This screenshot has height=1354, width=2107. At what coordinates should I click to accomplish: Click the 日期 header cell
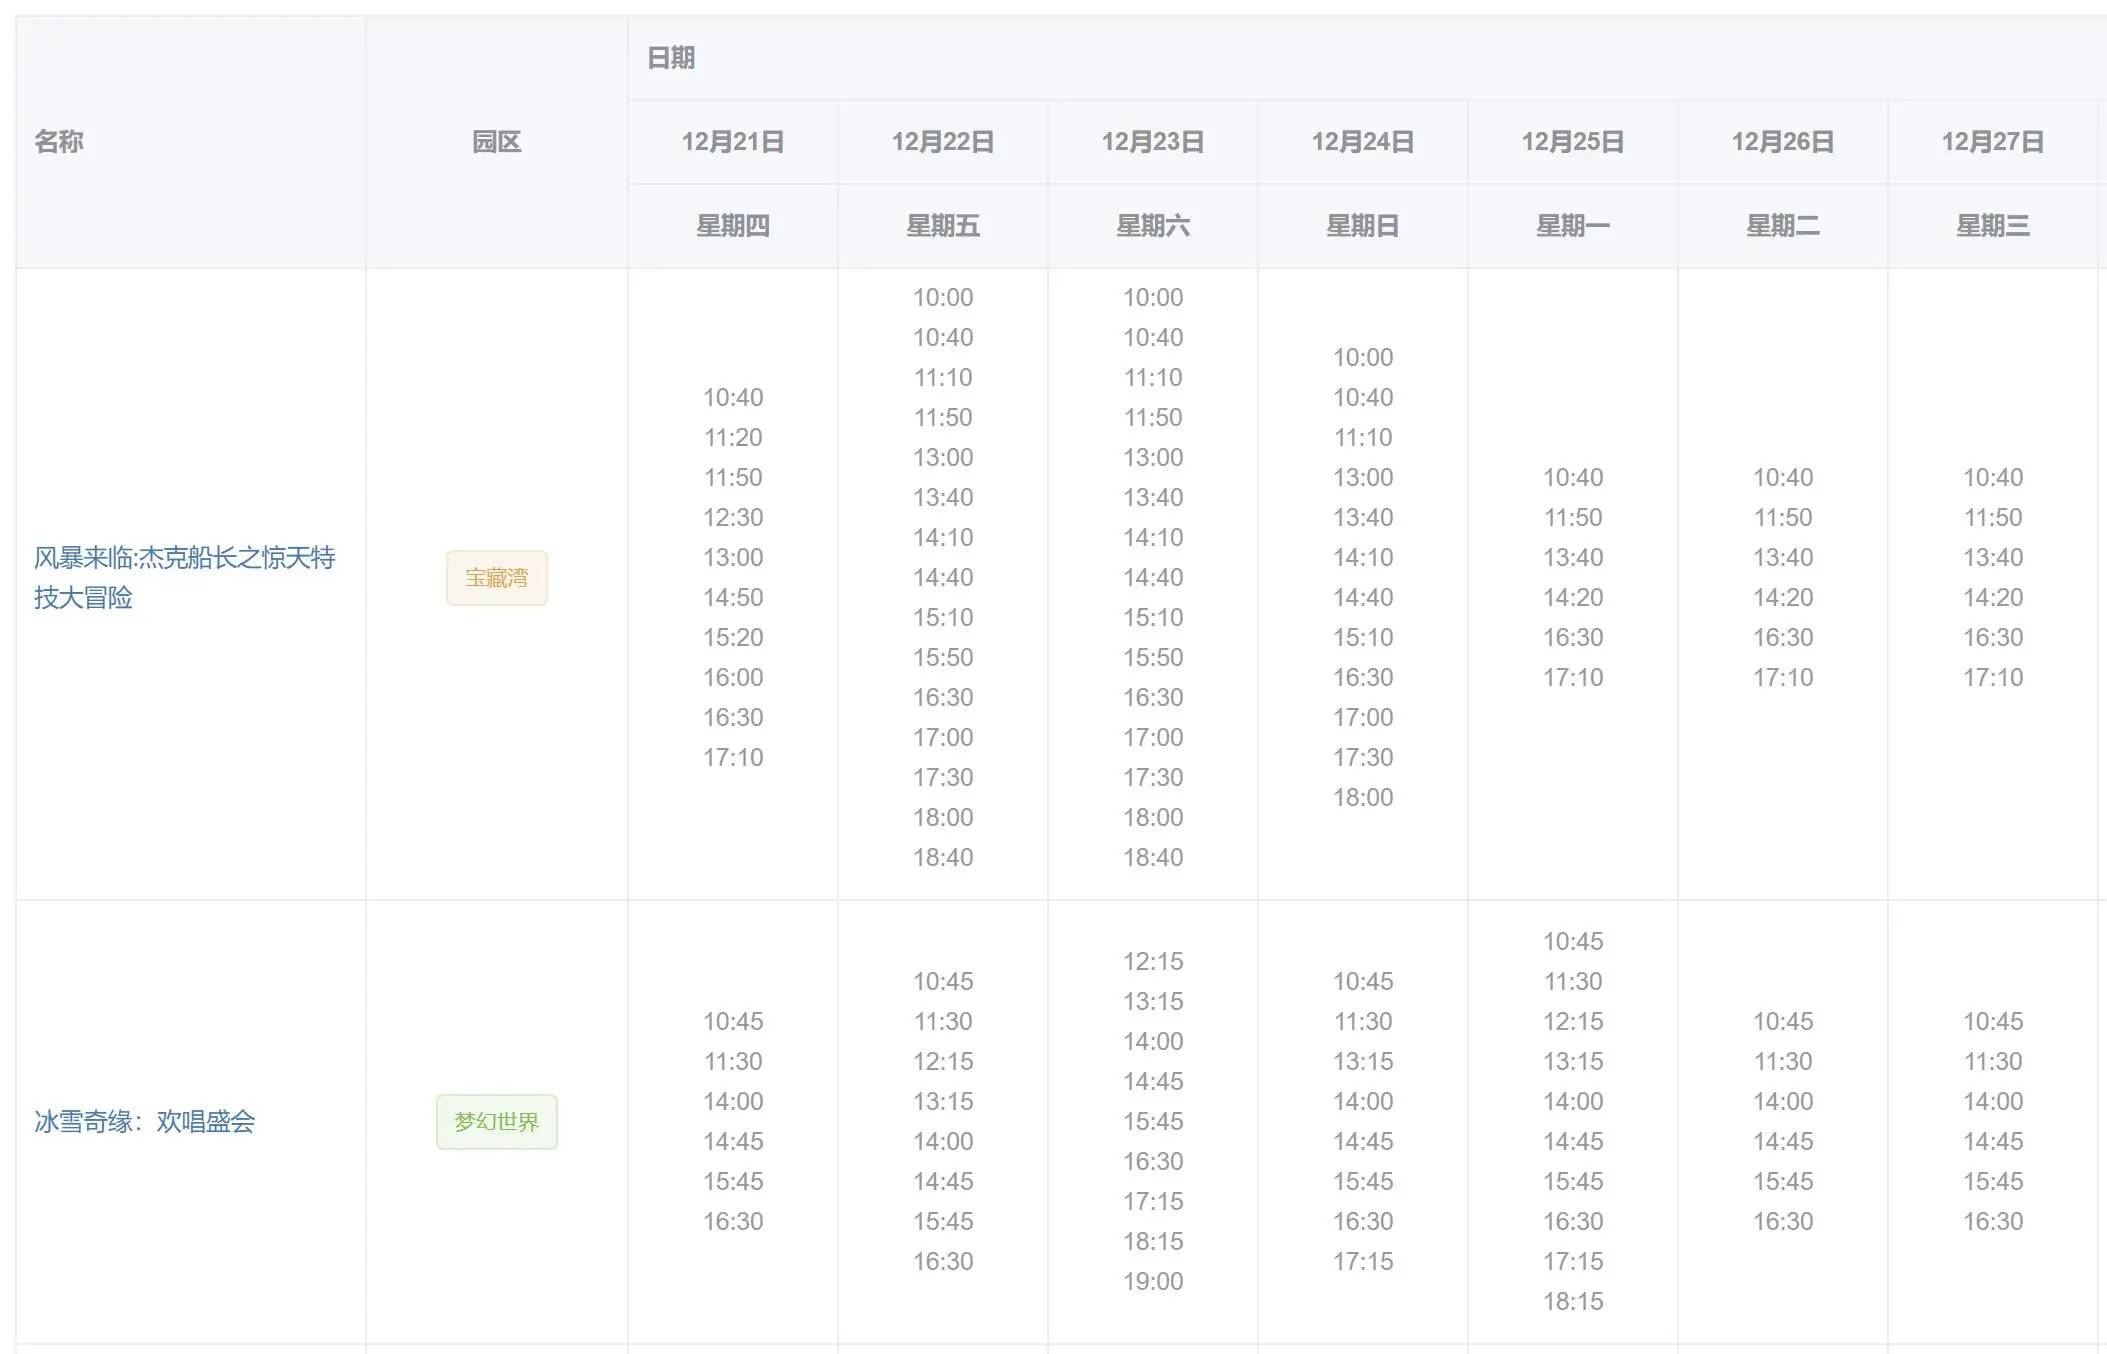[x=671, y=58]
